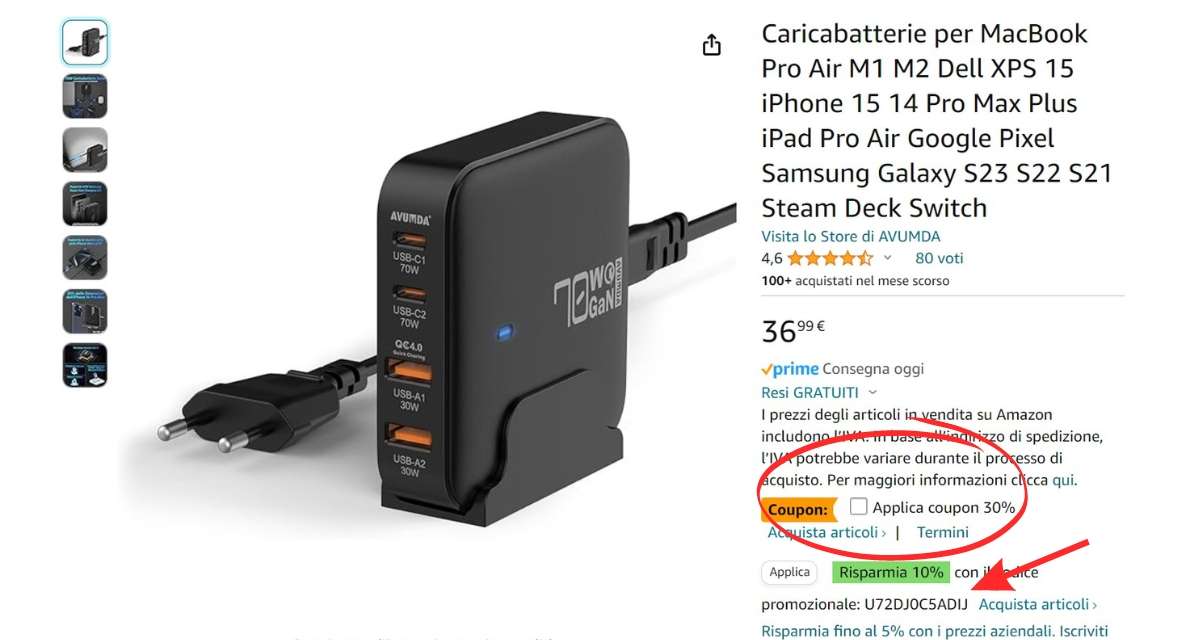The width and height of the screenshot is (1200, 640).
Task: Open the 80 voti reviews link
Action: coord(939,258)
